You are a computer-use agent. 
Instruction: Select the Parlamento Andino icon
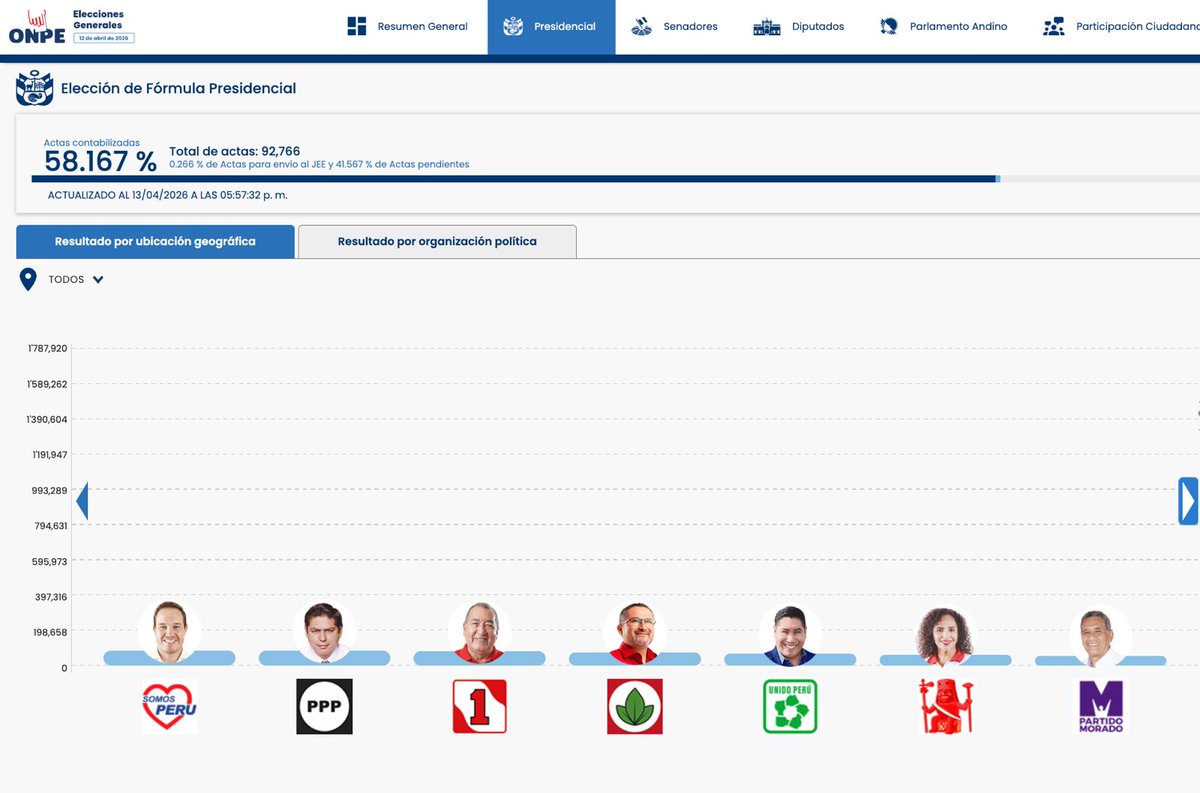(888, 25)
